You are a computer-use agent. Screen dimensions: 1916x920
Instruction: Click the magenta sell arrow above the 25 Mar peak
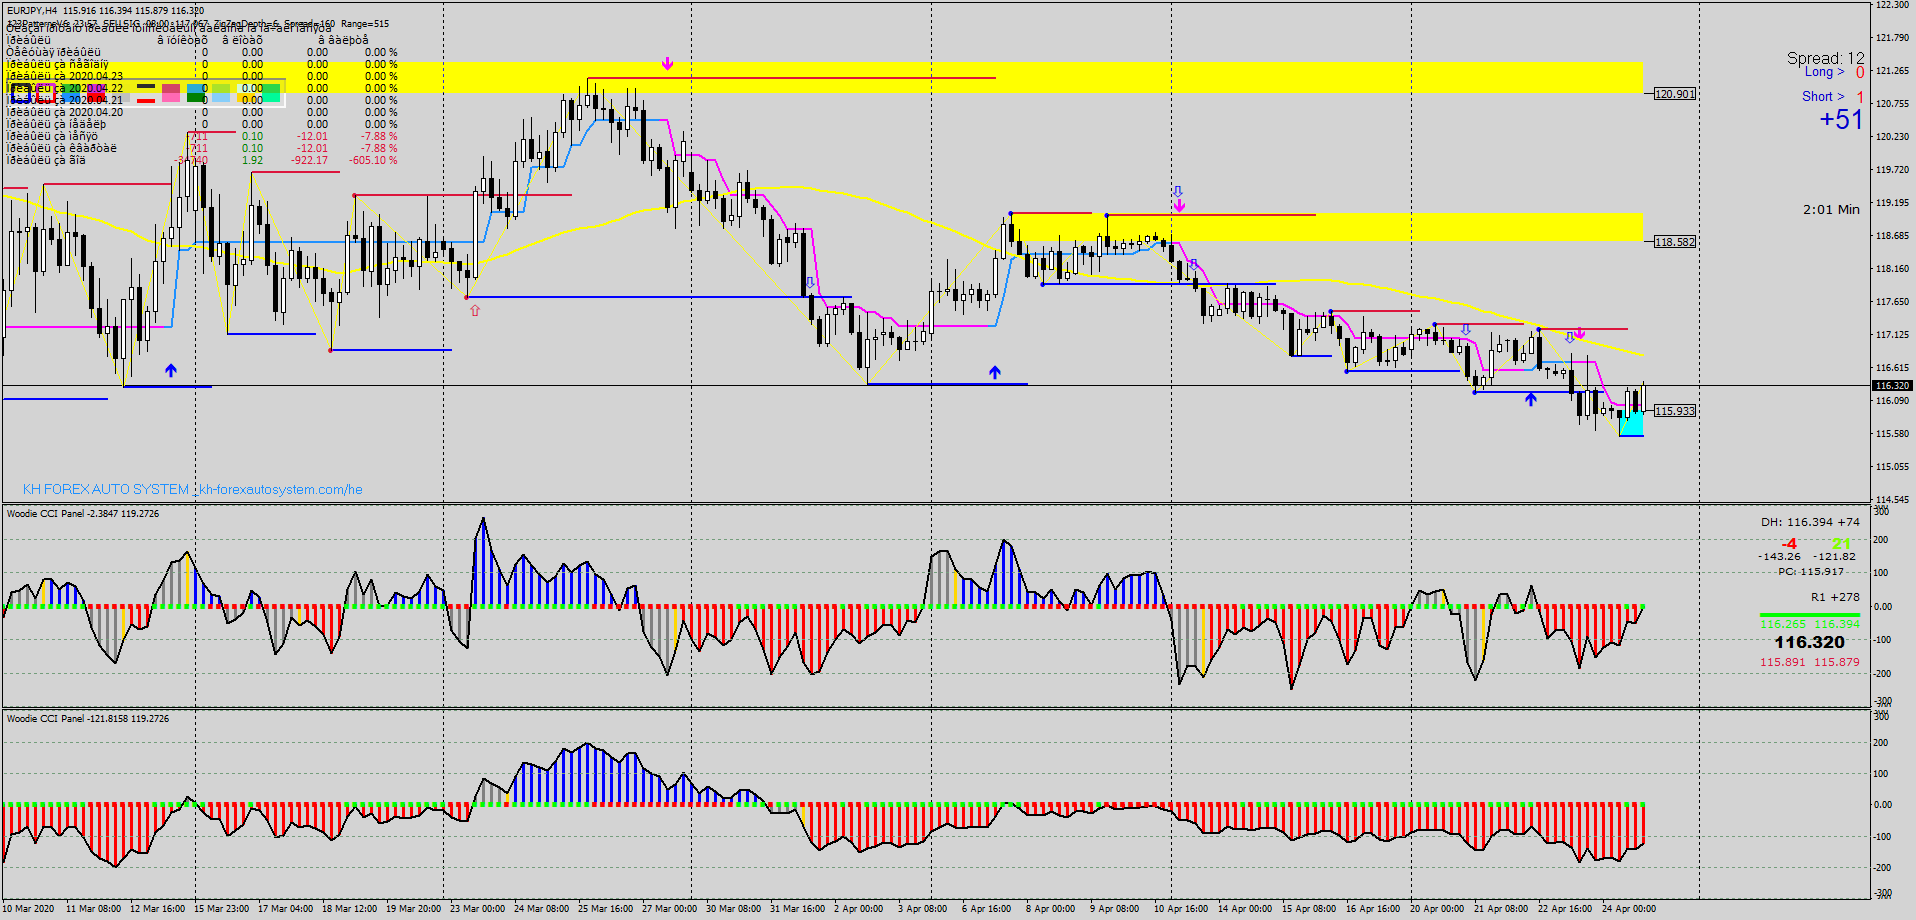668,62
